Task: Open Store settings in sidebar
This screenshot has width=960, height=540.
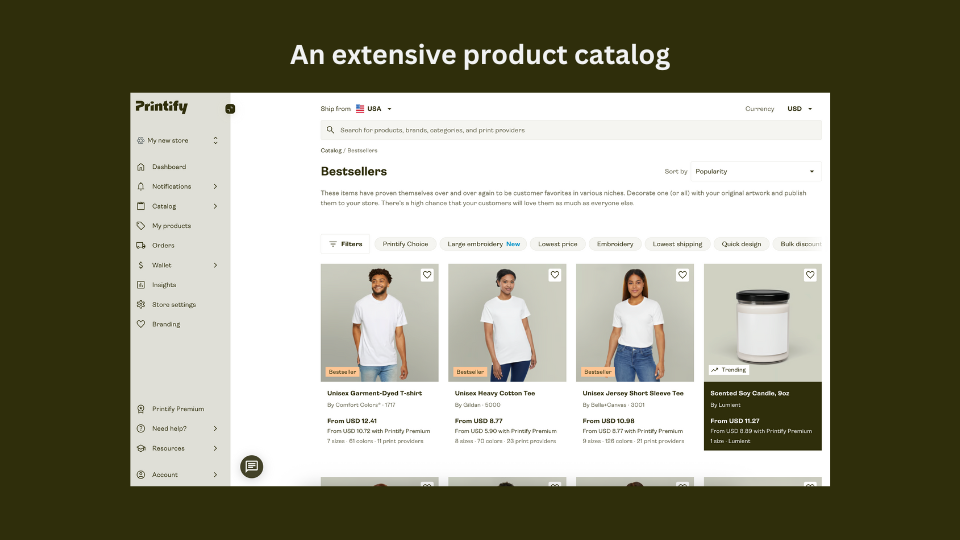Action: (173, 304)
